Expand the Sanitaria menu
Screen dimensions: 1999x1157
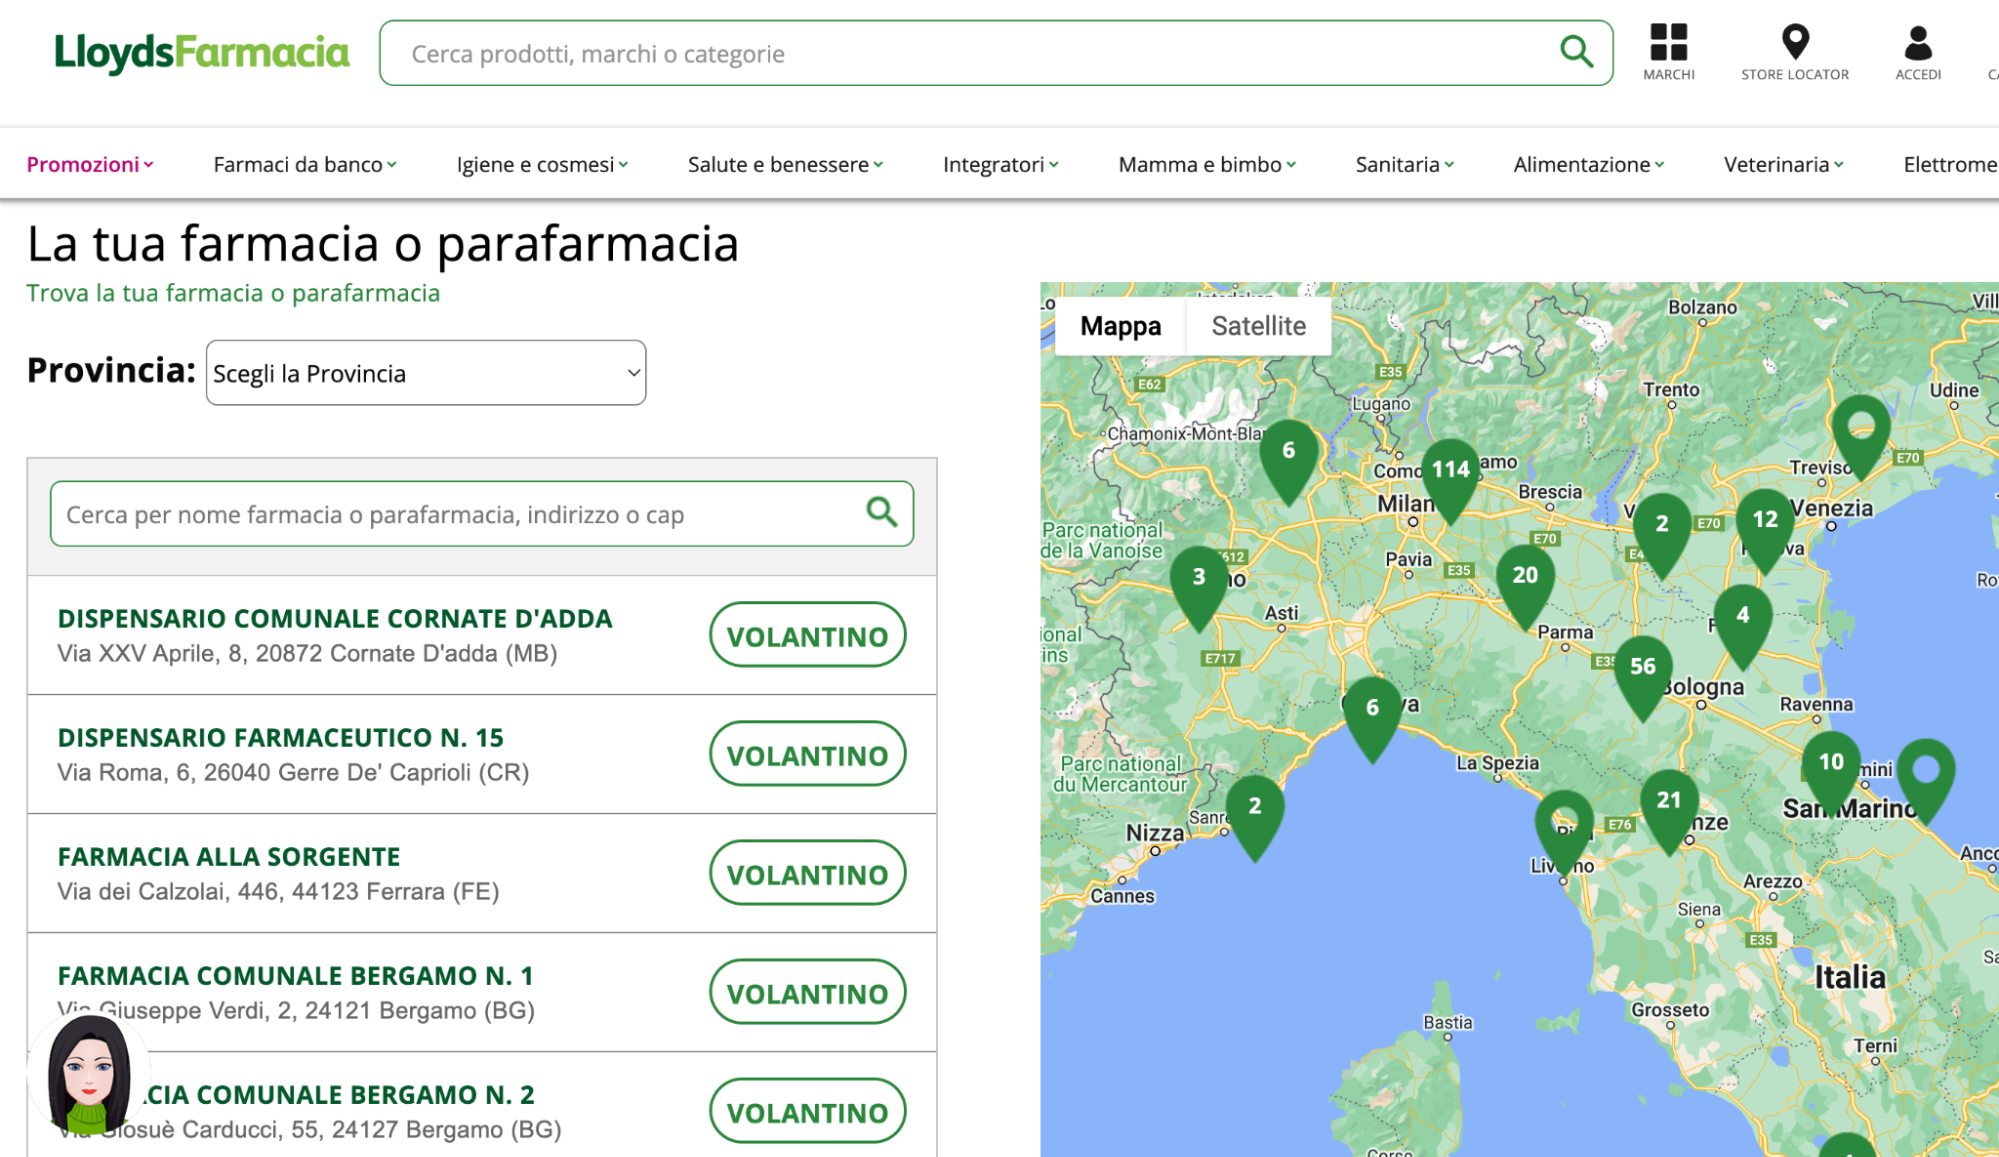[1404, 164]
